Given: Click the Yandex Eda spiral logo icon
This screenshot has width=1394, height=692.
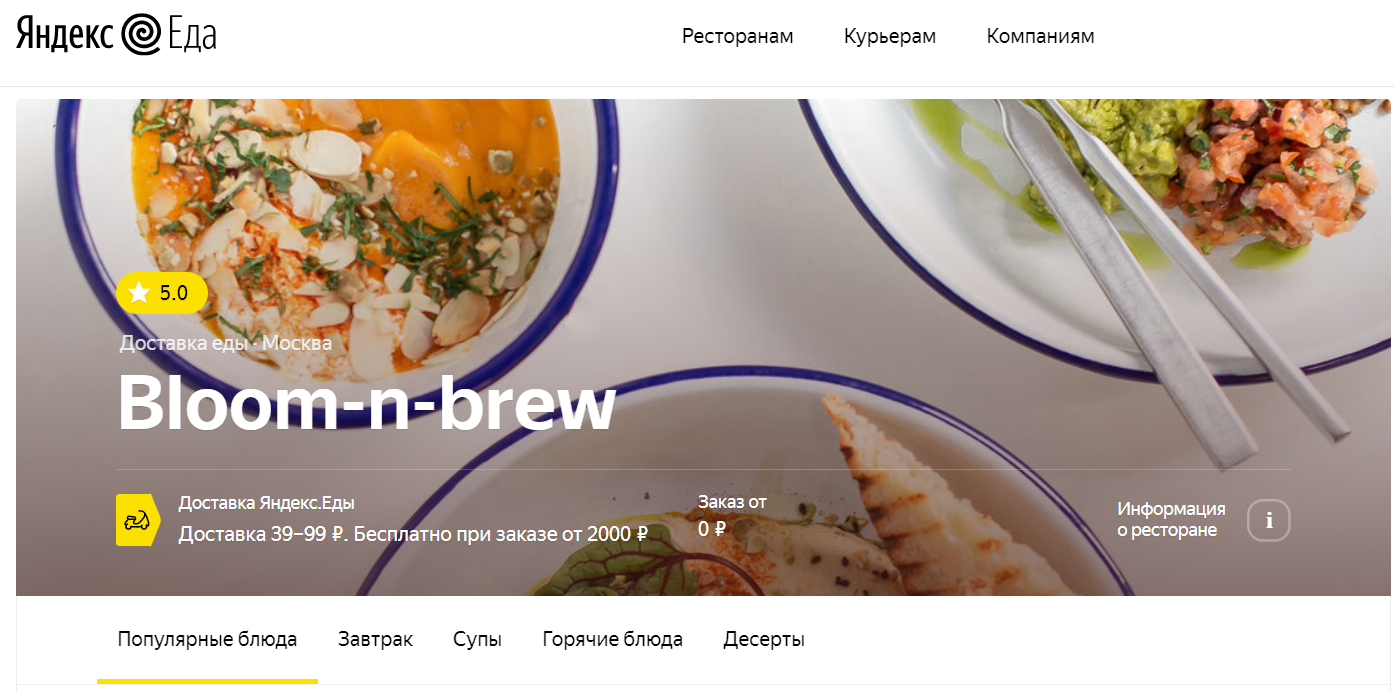Looking at the screenshot, I should click(140, 35).
